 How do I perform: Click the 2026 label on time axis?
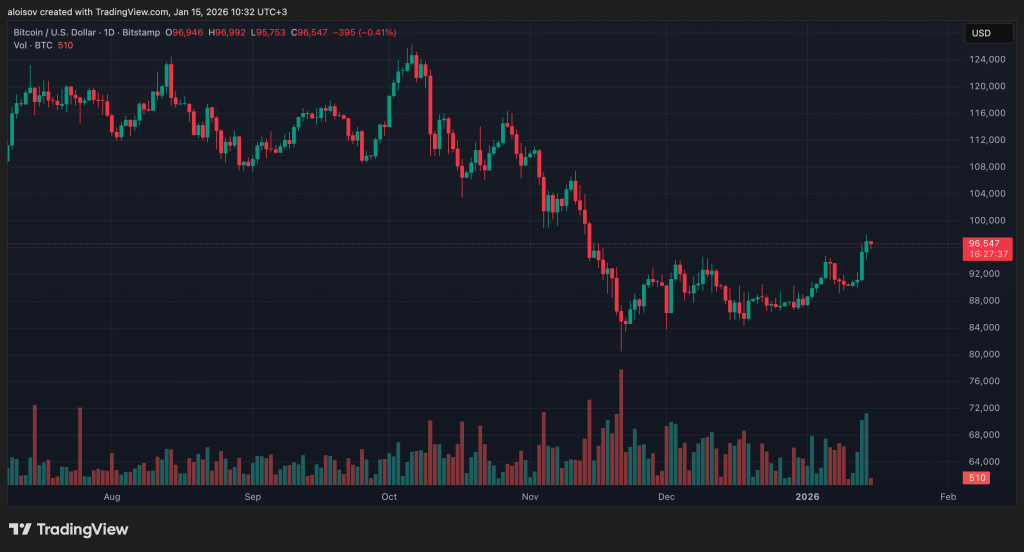point(807,496)
